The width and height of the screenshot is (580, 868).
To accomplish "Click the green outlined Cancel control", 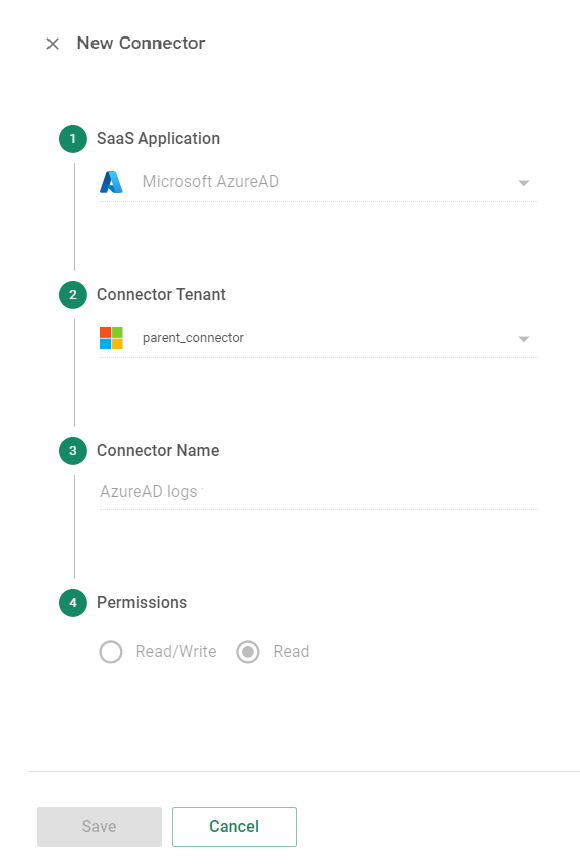I will tap(234, 826).
